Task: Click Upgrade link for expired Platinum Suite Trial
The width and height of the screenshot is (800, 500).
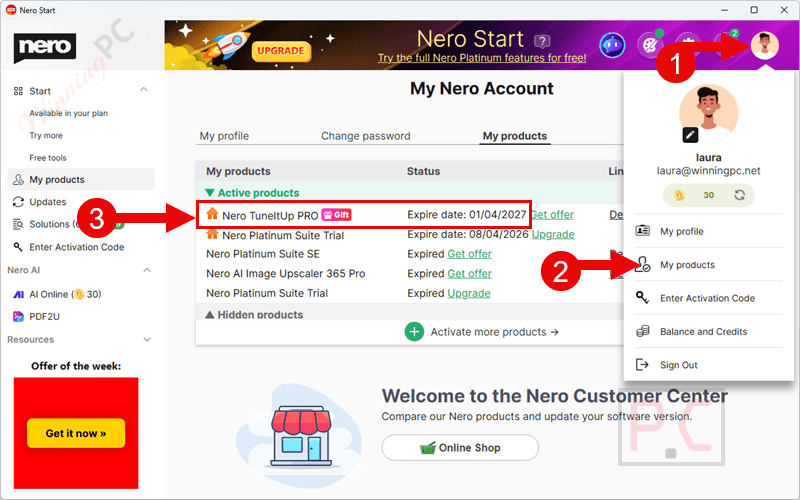Action: pyautogui.click(x=469, y=293)
